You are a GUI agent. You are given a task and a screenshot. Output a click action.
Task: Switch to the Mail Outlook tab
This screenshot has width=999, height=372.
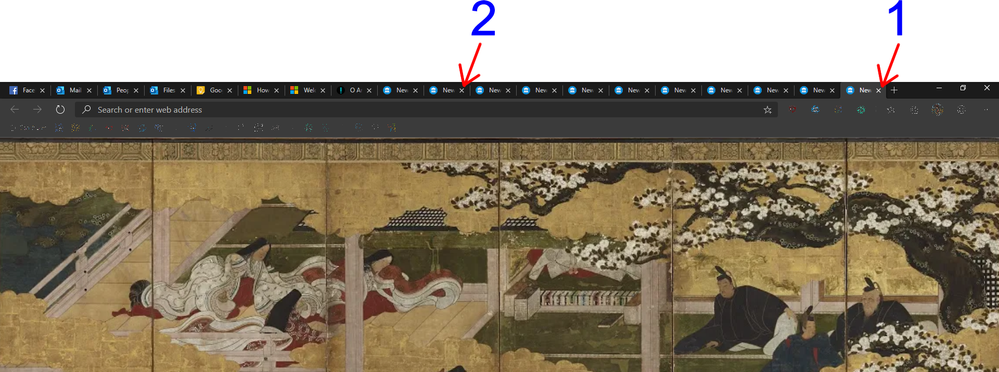(x=73, y=90)
